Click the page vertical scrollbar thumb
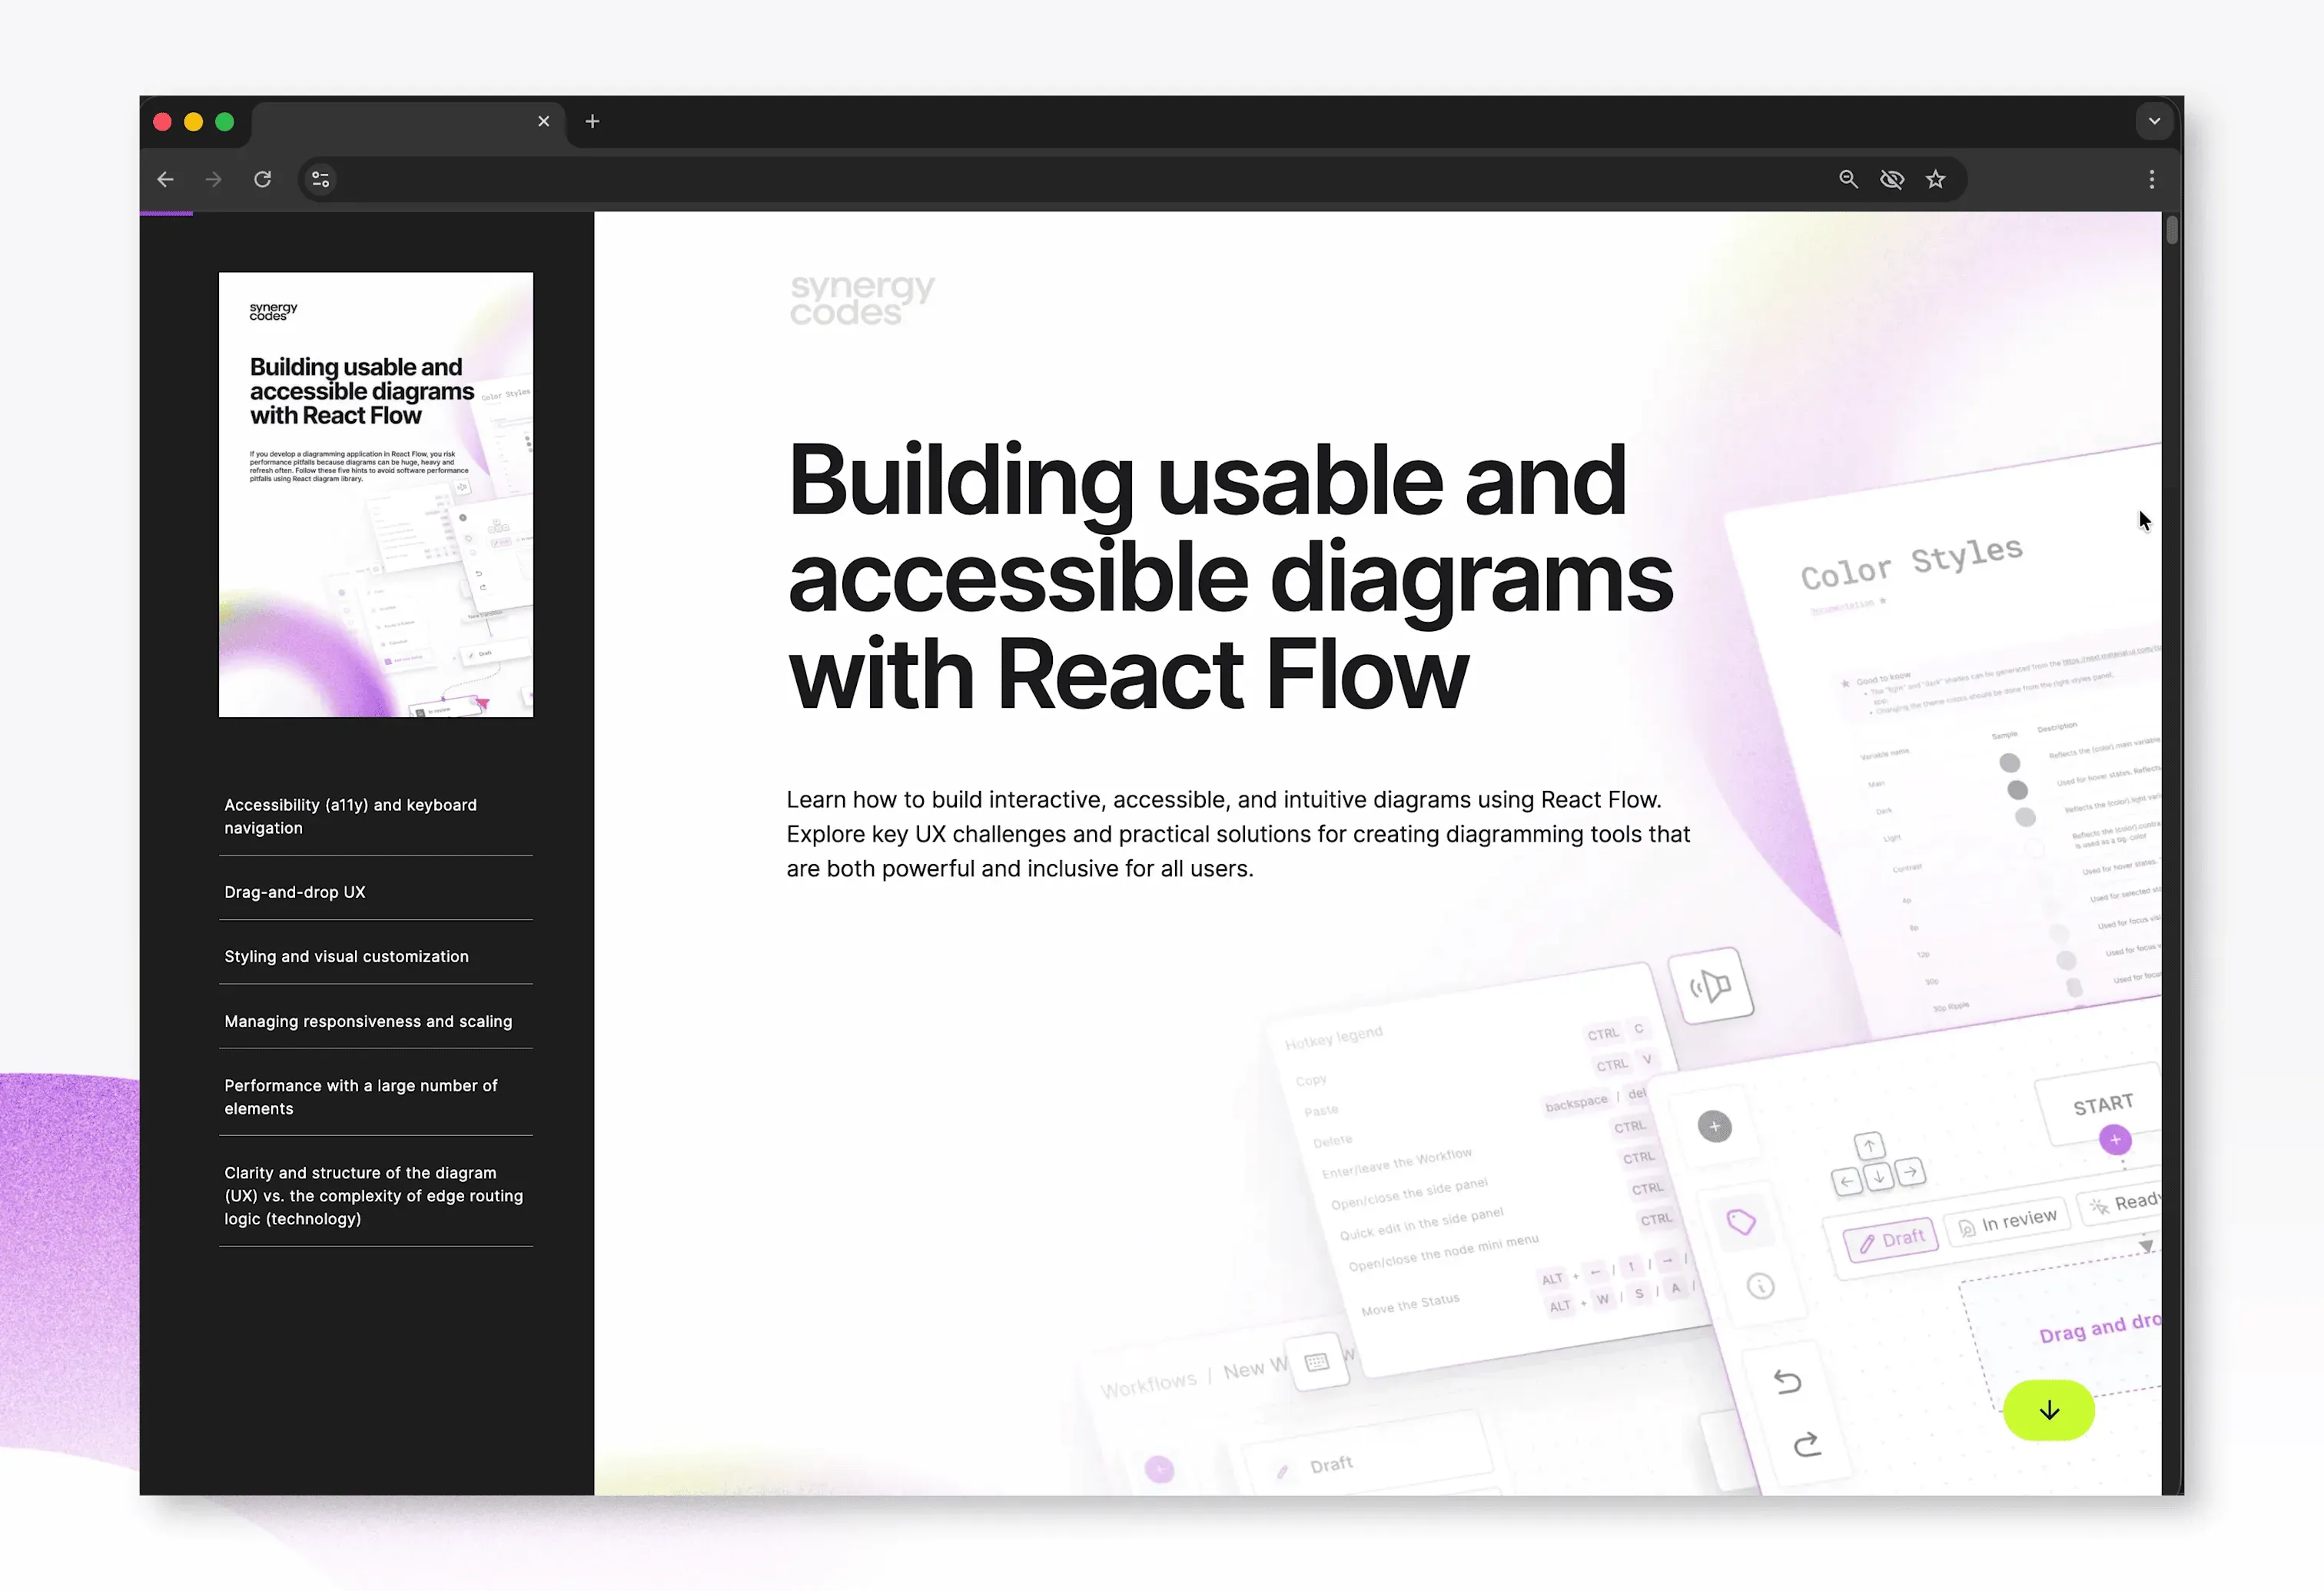 pyautogui.click(x=2172, y=229)
